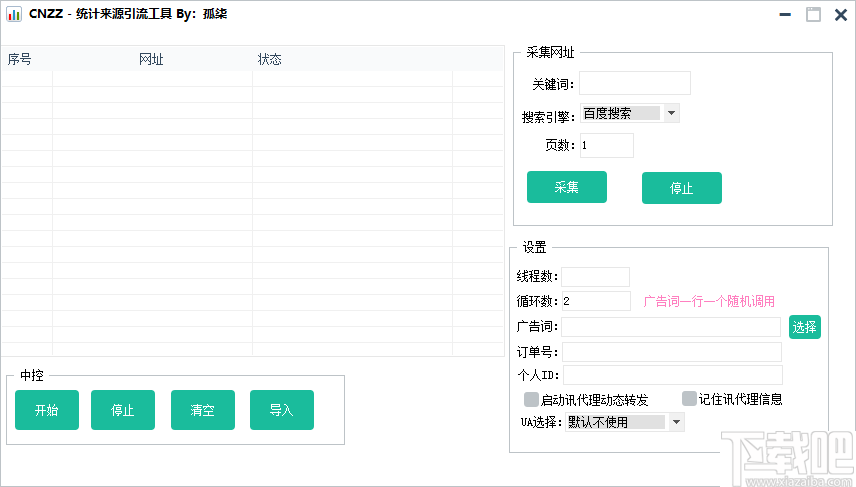The image size is (856, 487).
Task: Expand the UA选择 dropdown showing 默认不使用
Action: tap(625, 422)
